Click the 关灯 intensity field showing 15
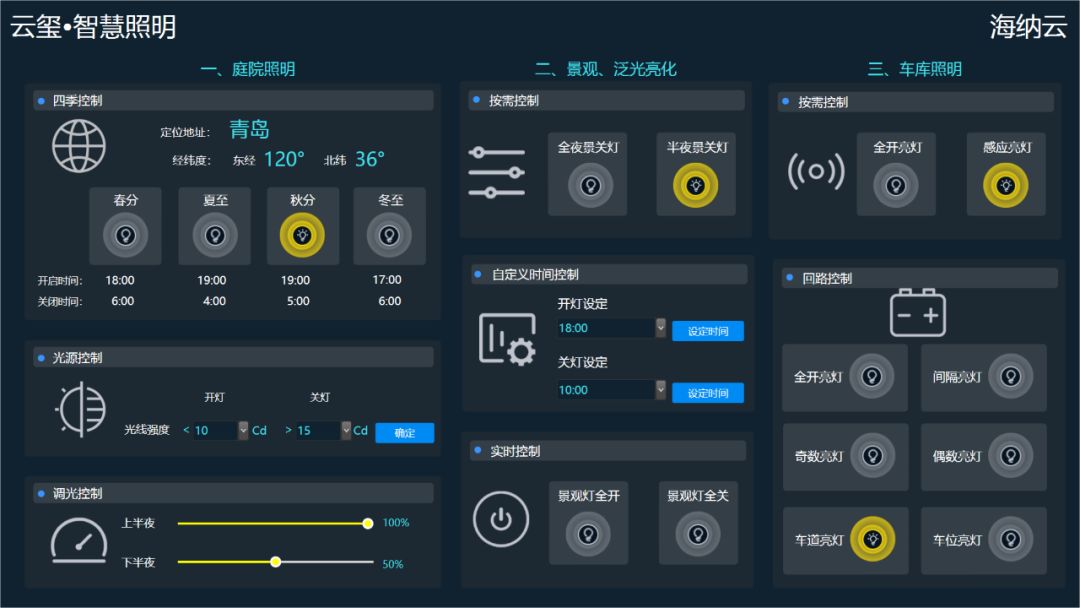Screen dimensions: 1080x608 point(318,430)
